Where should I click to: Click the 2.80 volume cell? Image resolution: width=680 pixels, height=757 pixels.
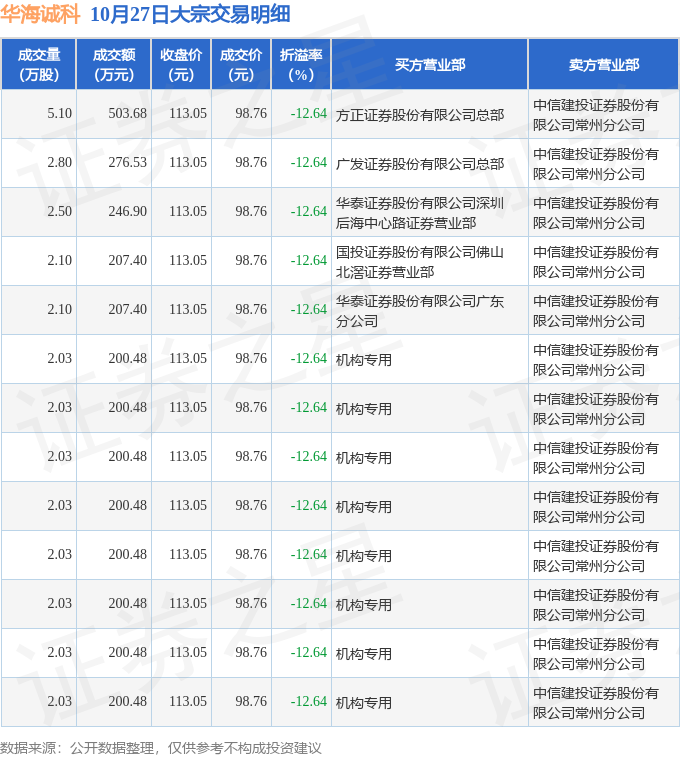pos(59,163)
